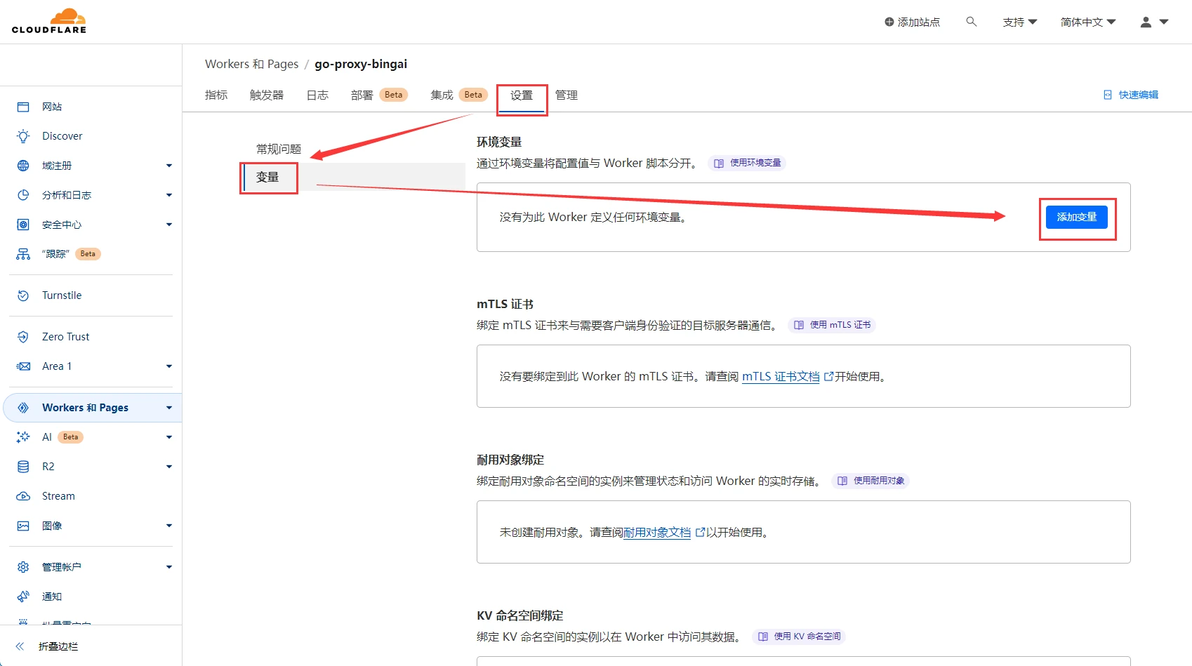
Task: Click the Stream cloud icon
Action: (x=24, y=496)
